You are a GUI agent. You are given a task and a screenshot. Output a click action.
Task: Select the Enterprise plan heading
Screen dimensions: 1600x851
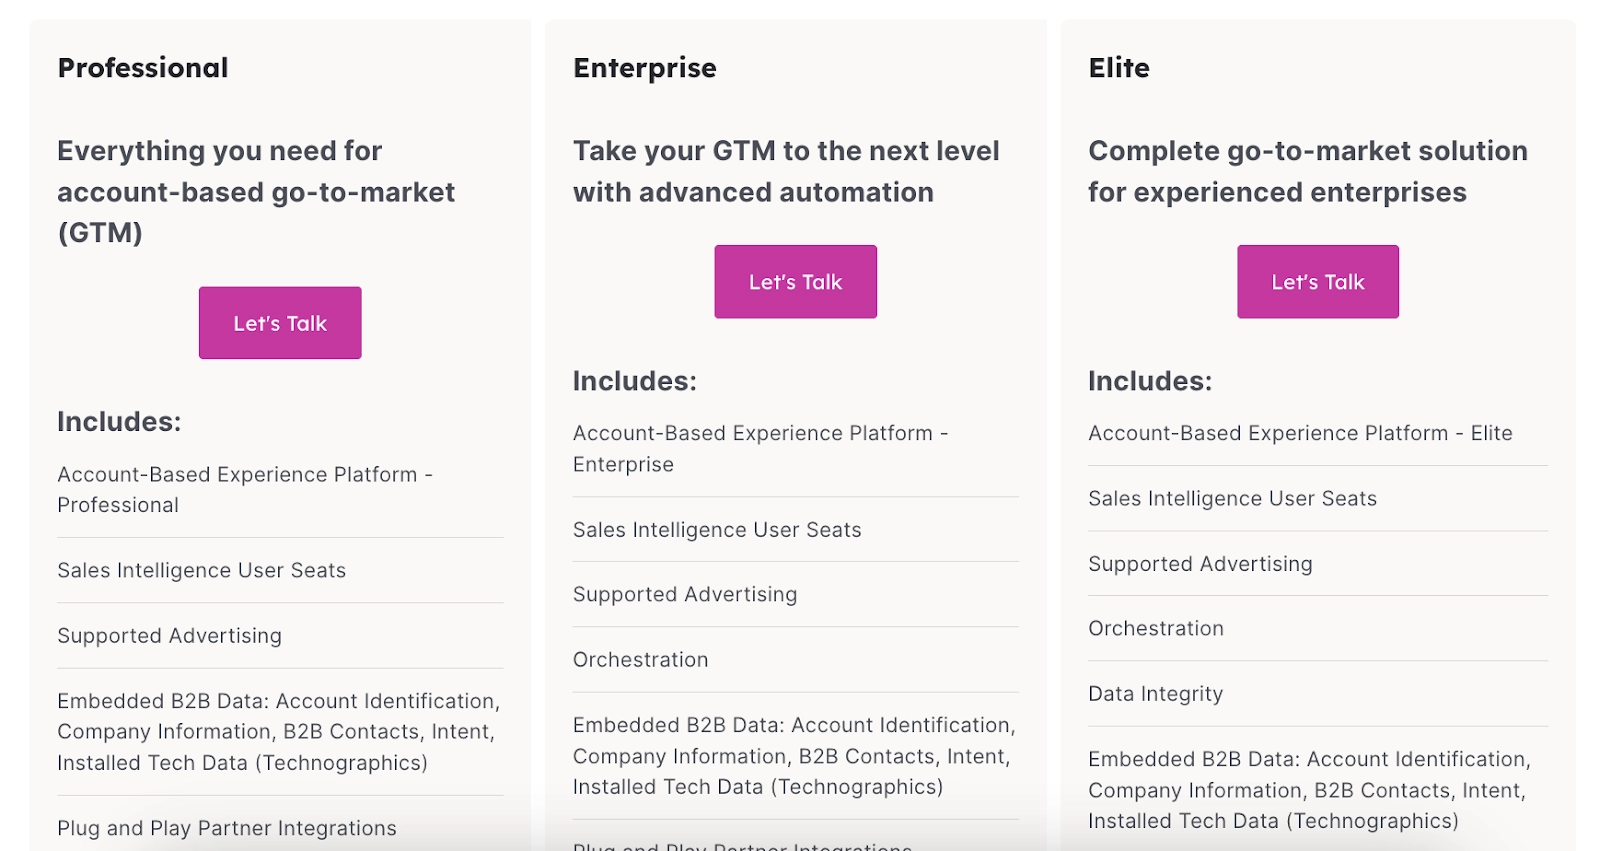(644, 68)
